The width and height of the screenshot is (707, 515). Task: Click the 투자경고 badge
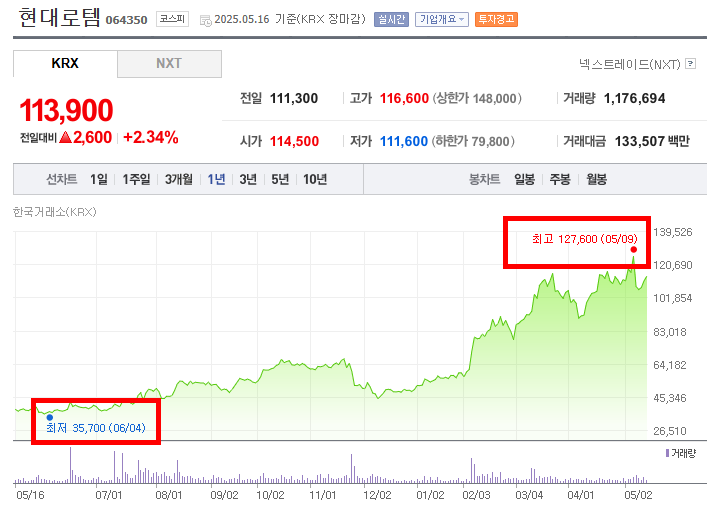(x=496, y=19)
